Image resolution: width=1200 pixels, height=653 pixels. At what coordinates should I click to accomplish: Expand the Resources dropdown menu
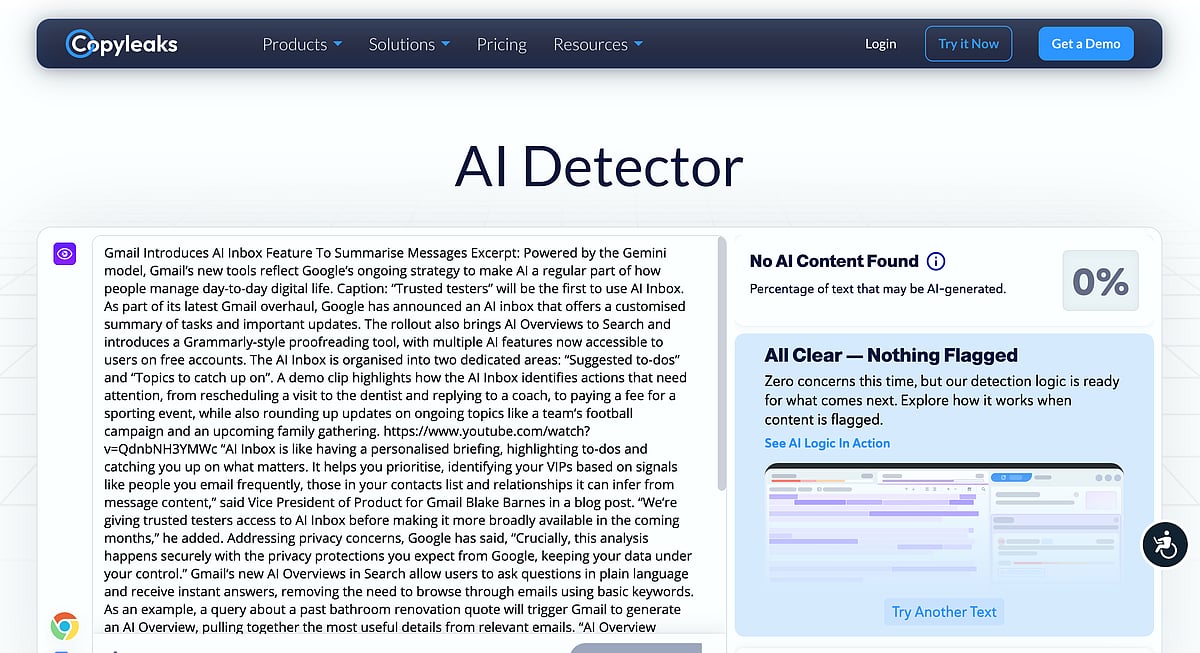click(598, 44)
